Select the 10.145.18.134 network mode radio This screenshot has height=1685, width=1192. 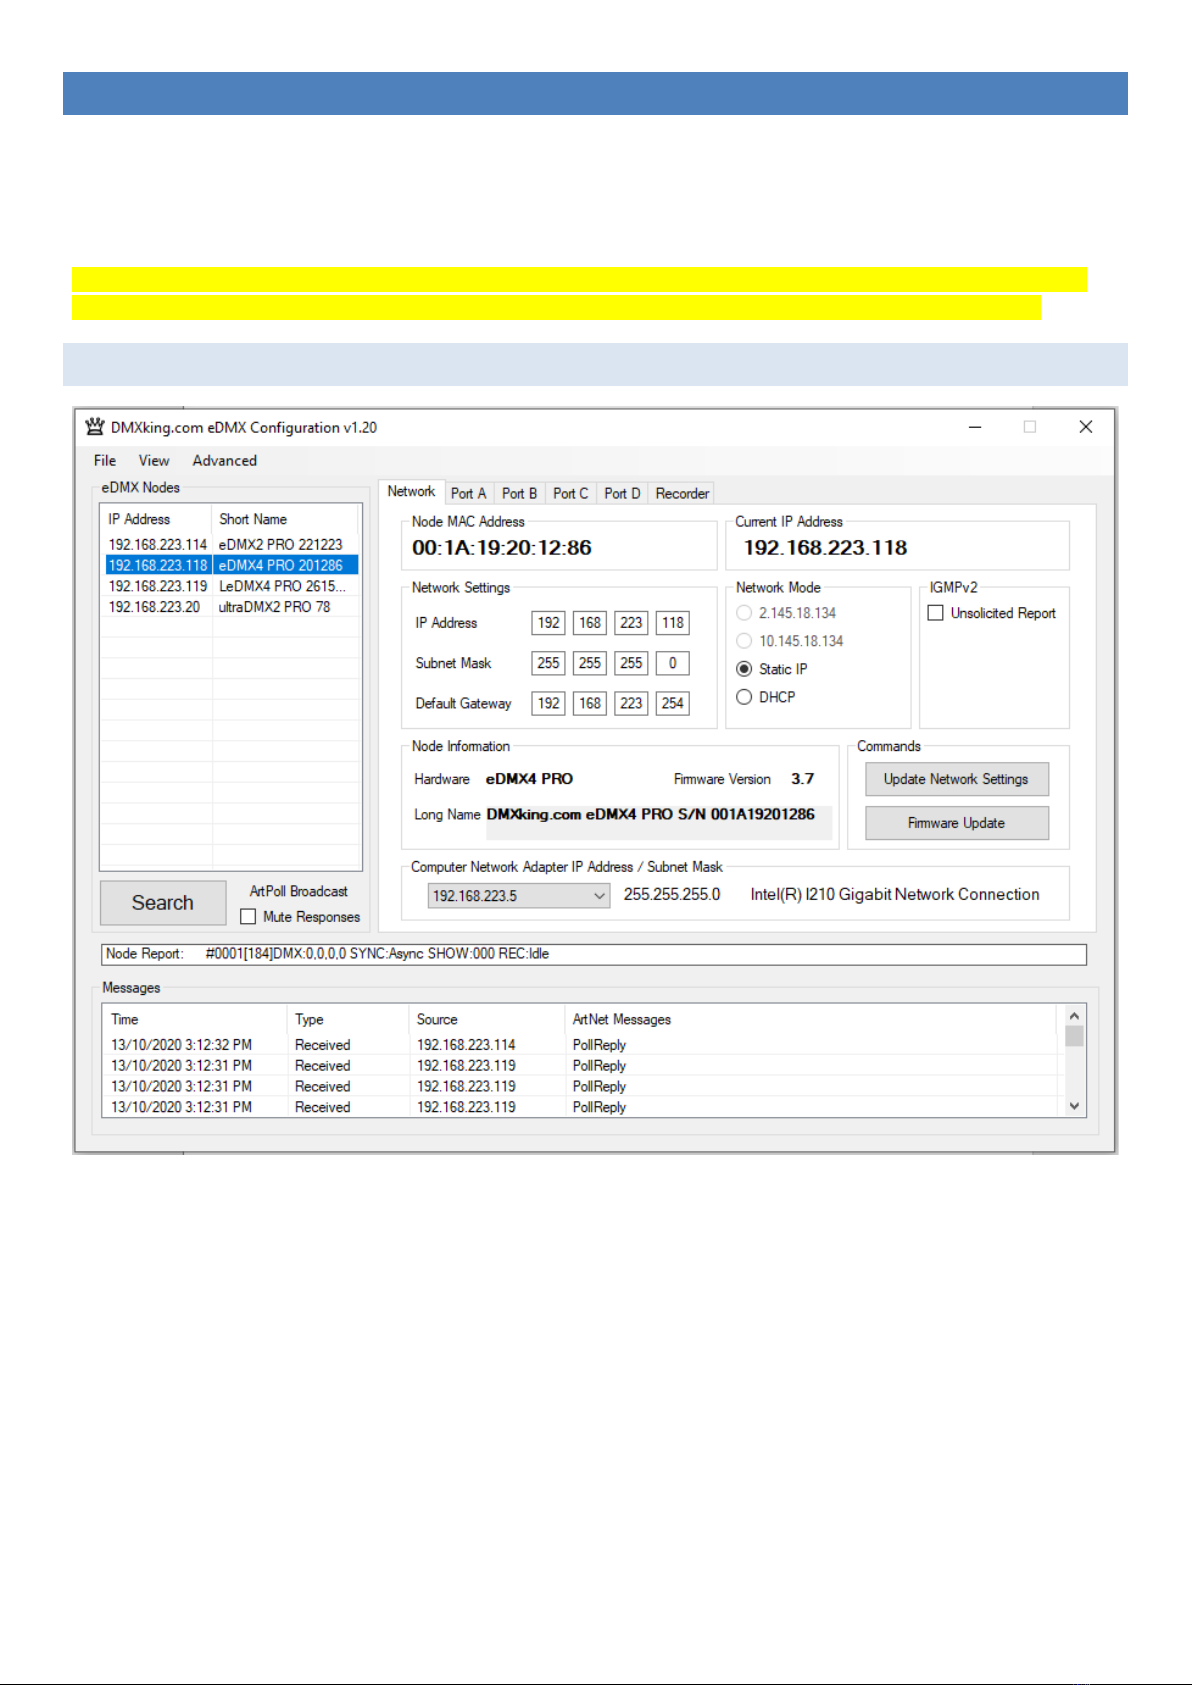[744, 641]
